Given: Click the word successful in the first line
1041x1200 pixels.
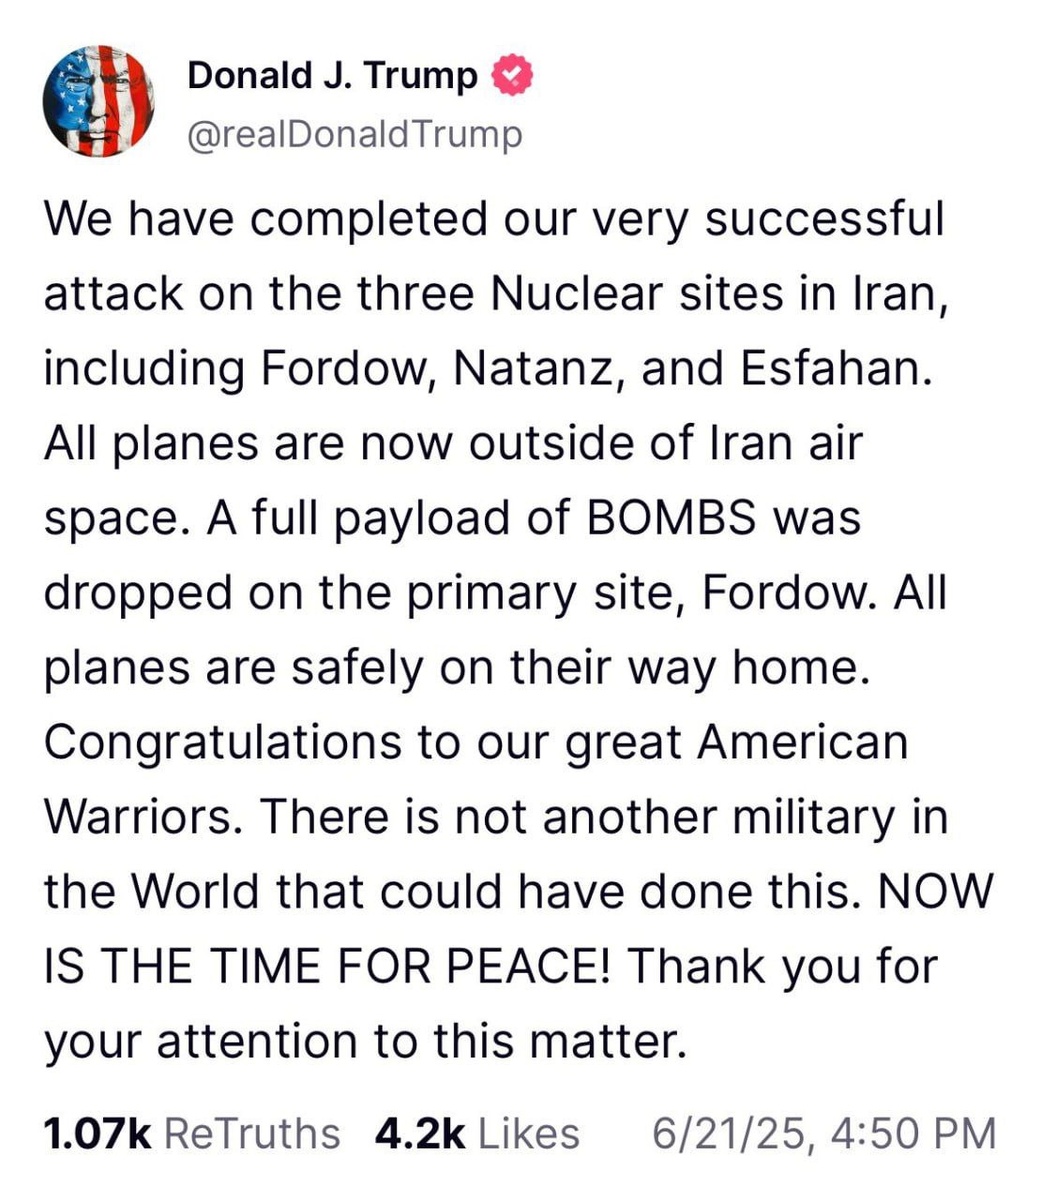Looking at the screenshot, I should point(824,220).
